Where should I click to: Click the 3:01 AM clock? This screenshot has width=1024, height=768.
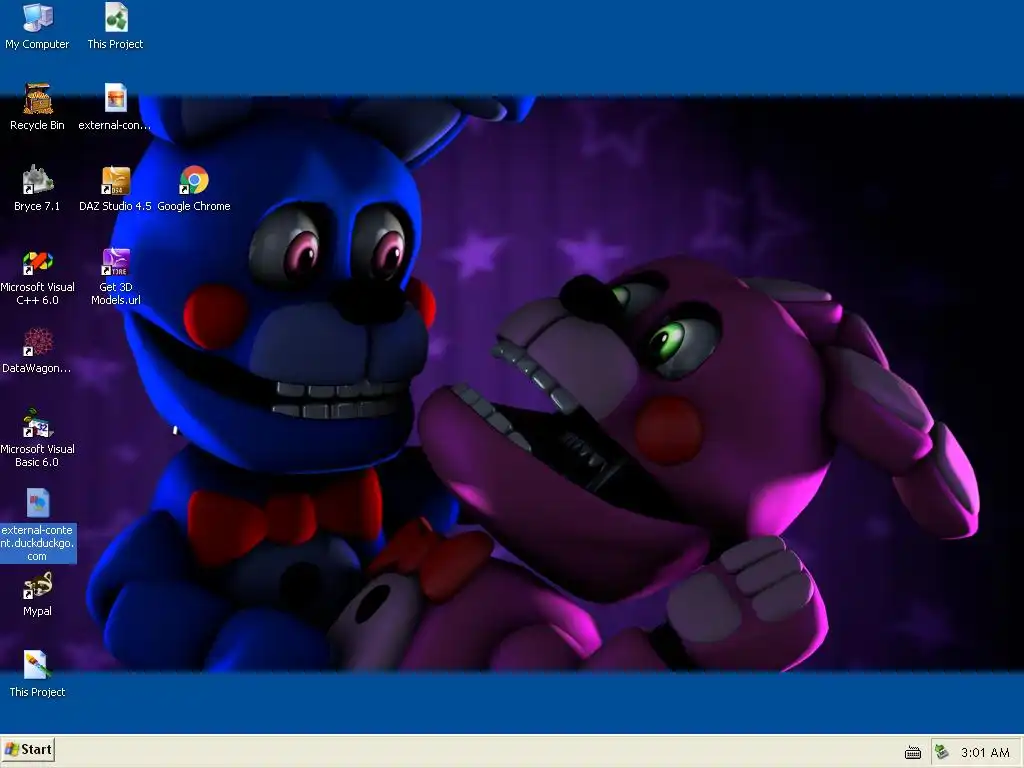tap(985, 752)
